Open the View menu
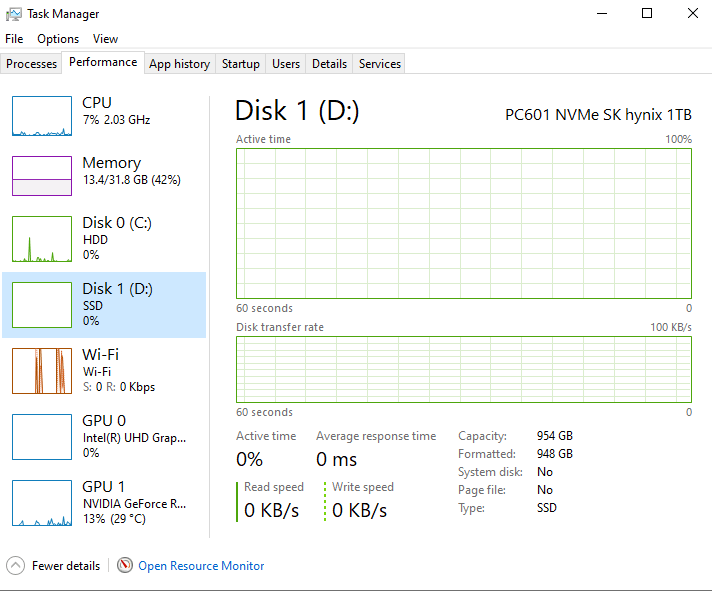This screenshot has height=591, width=712. click(105, 39)
